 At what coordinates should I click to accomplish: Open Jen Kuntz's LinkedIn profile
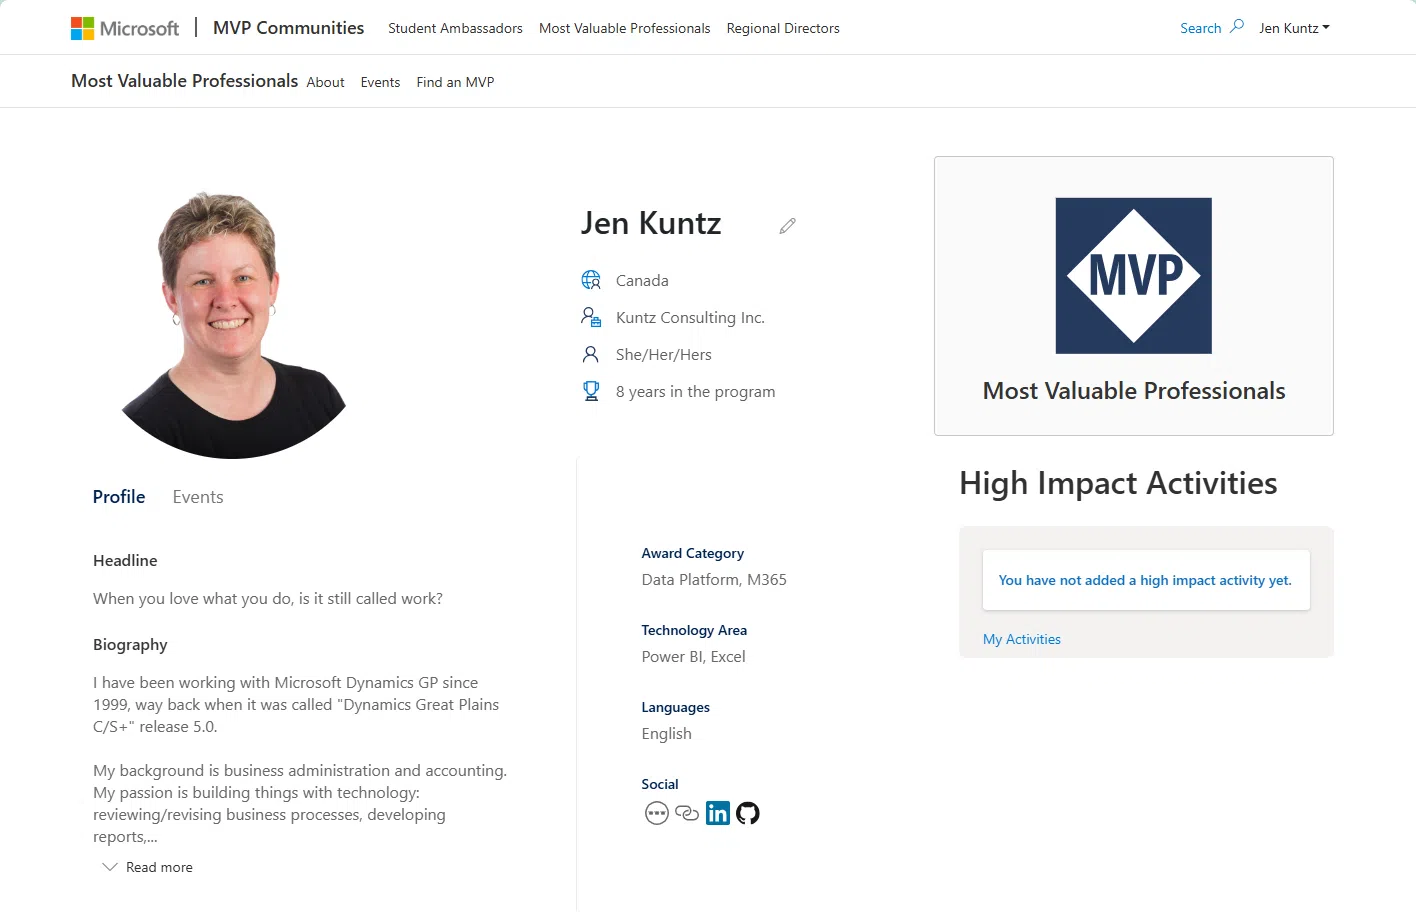(718, 813)
